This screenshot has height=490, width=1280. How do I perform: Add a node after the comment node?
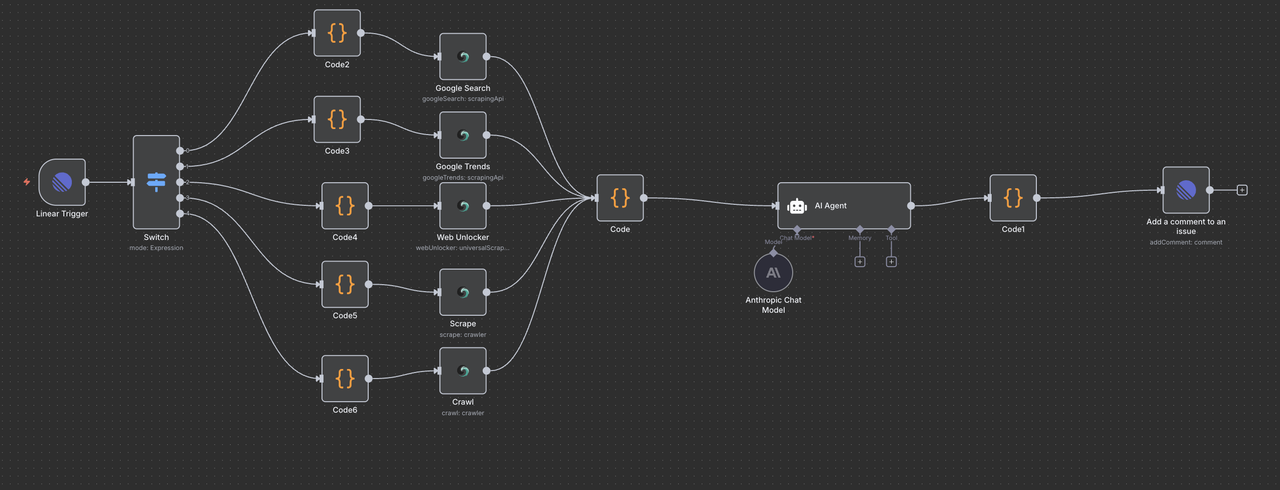(1242, 190)
